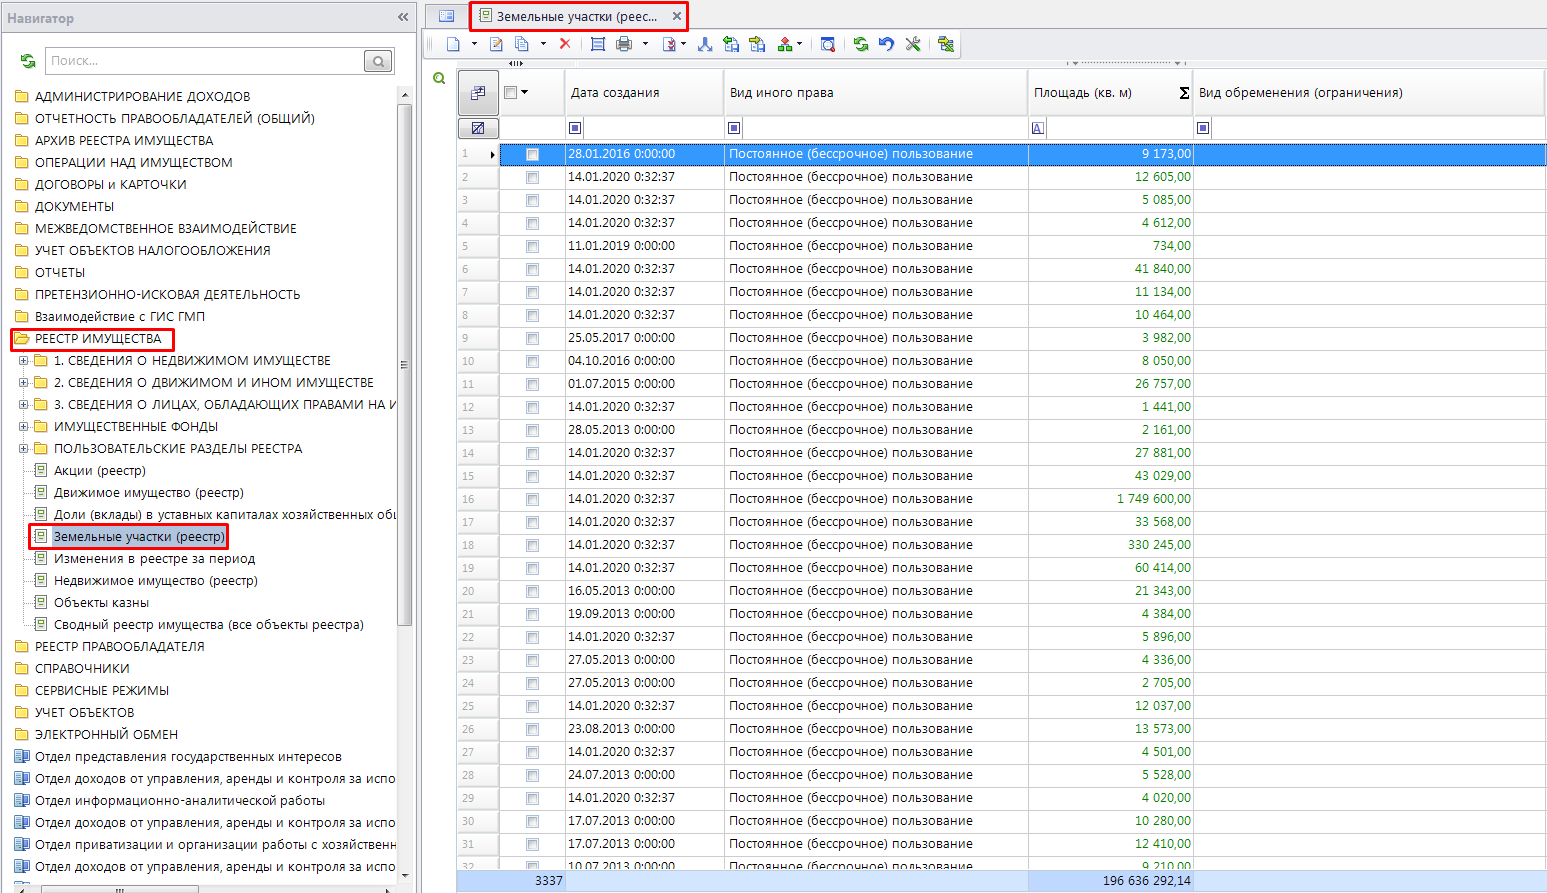This screenshot has height=893, width=1547.
Task: Click filter condition icon under Вид обременения
Action: coord(1203,128)
